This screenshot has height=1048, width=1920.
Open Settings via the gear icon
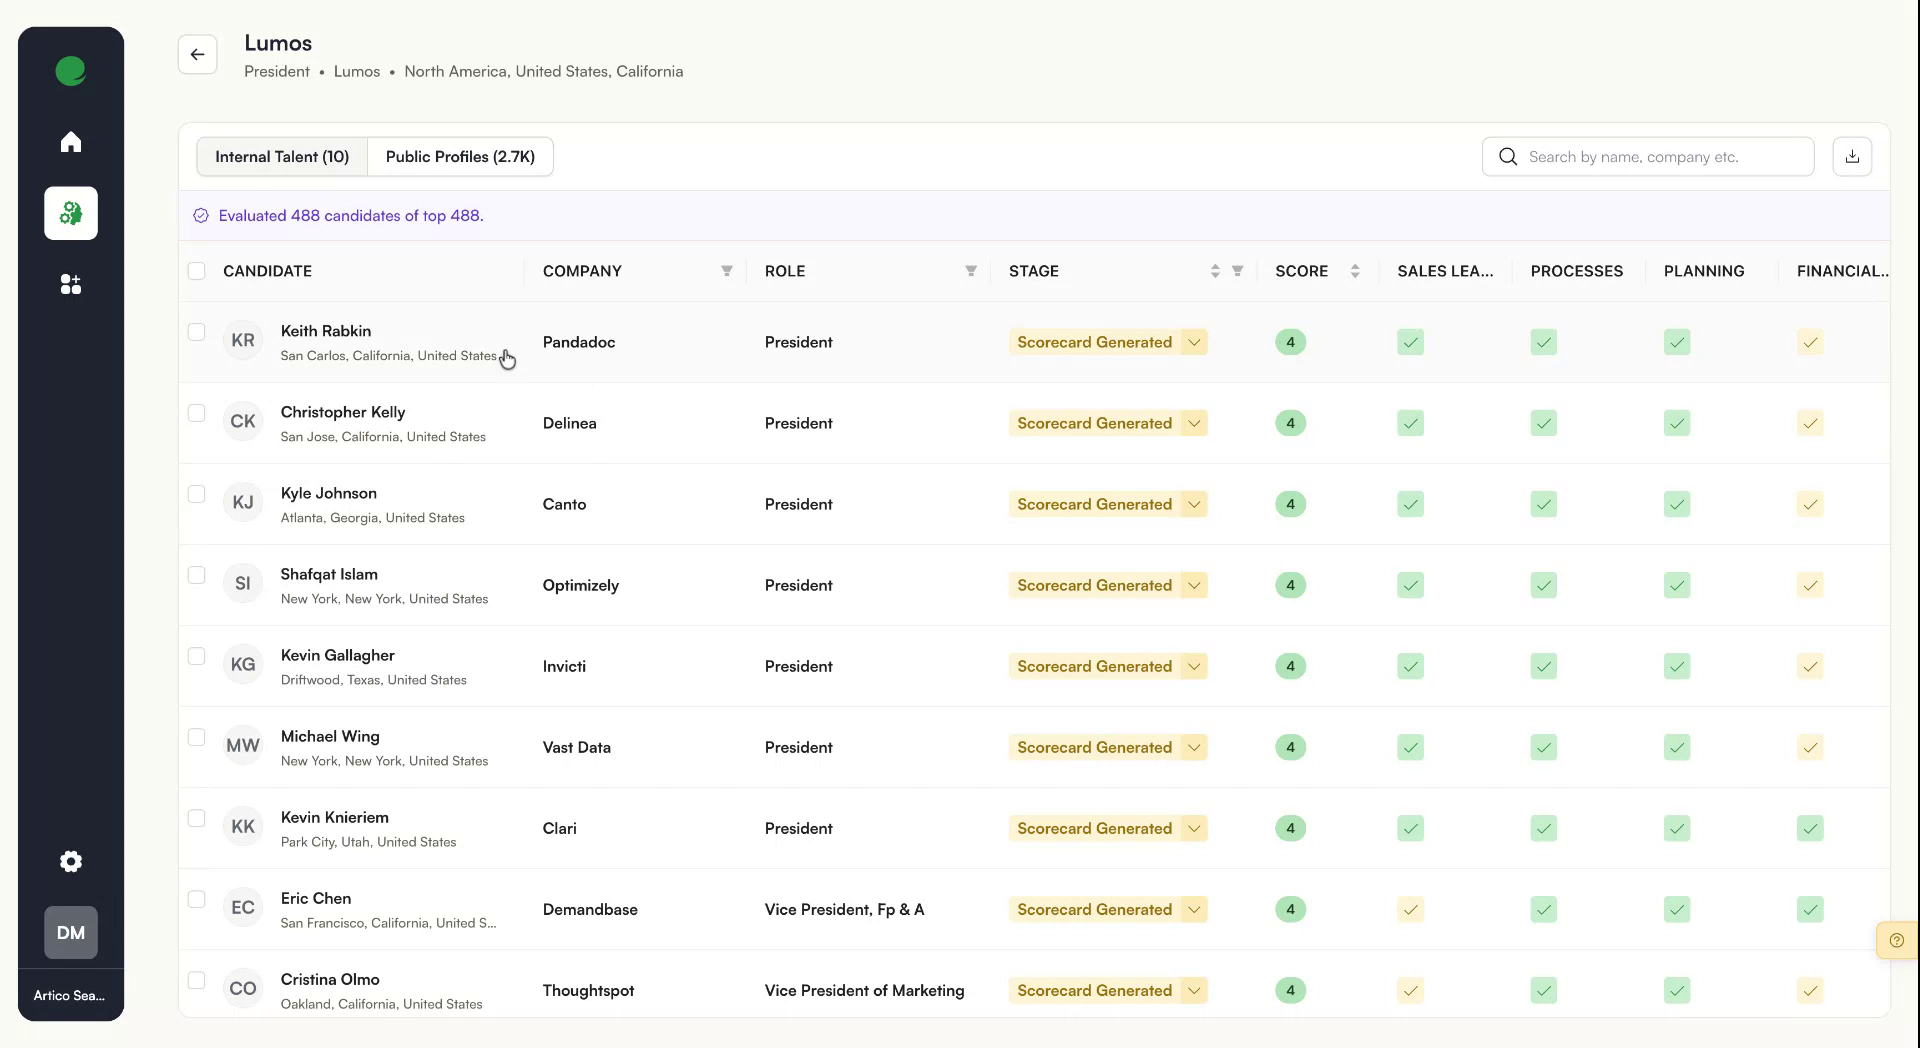click(70, 861)
